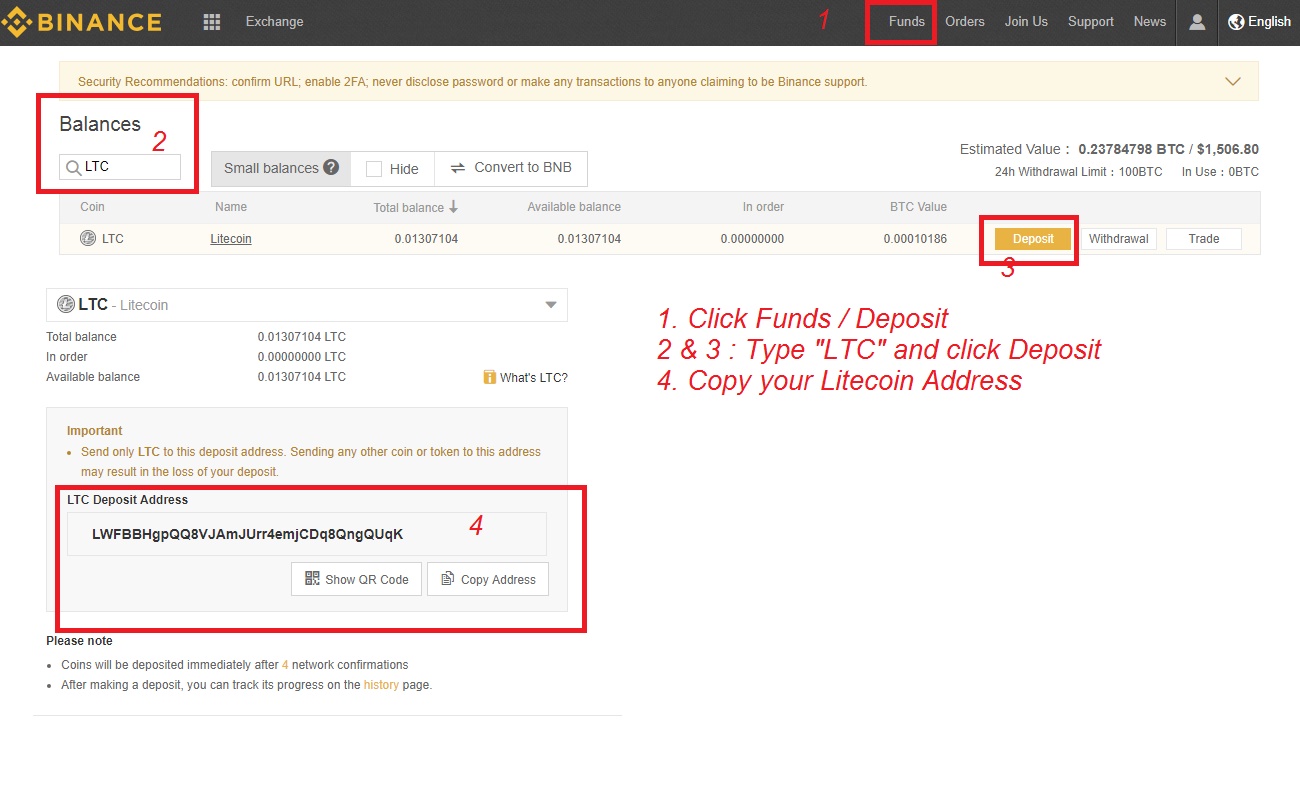Click the 24h Withdrawal Limit text

1078,172
